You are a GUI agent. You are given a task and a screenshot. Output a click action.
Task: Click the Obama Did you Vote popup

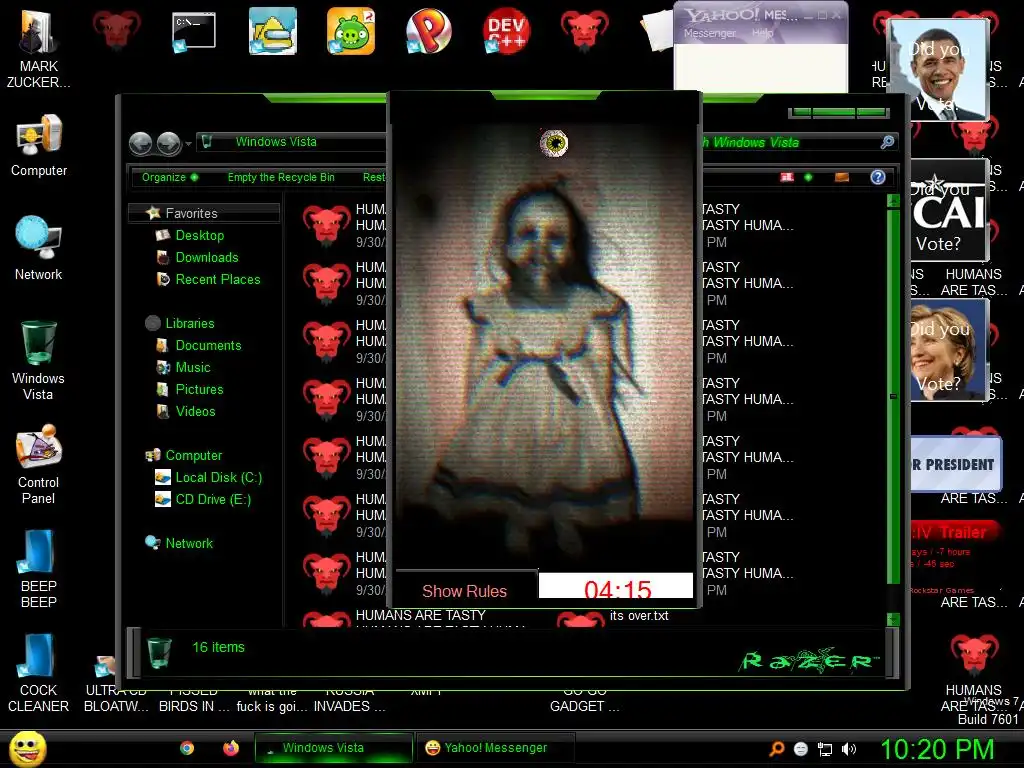pyautogui.click(x=938, y=70)
